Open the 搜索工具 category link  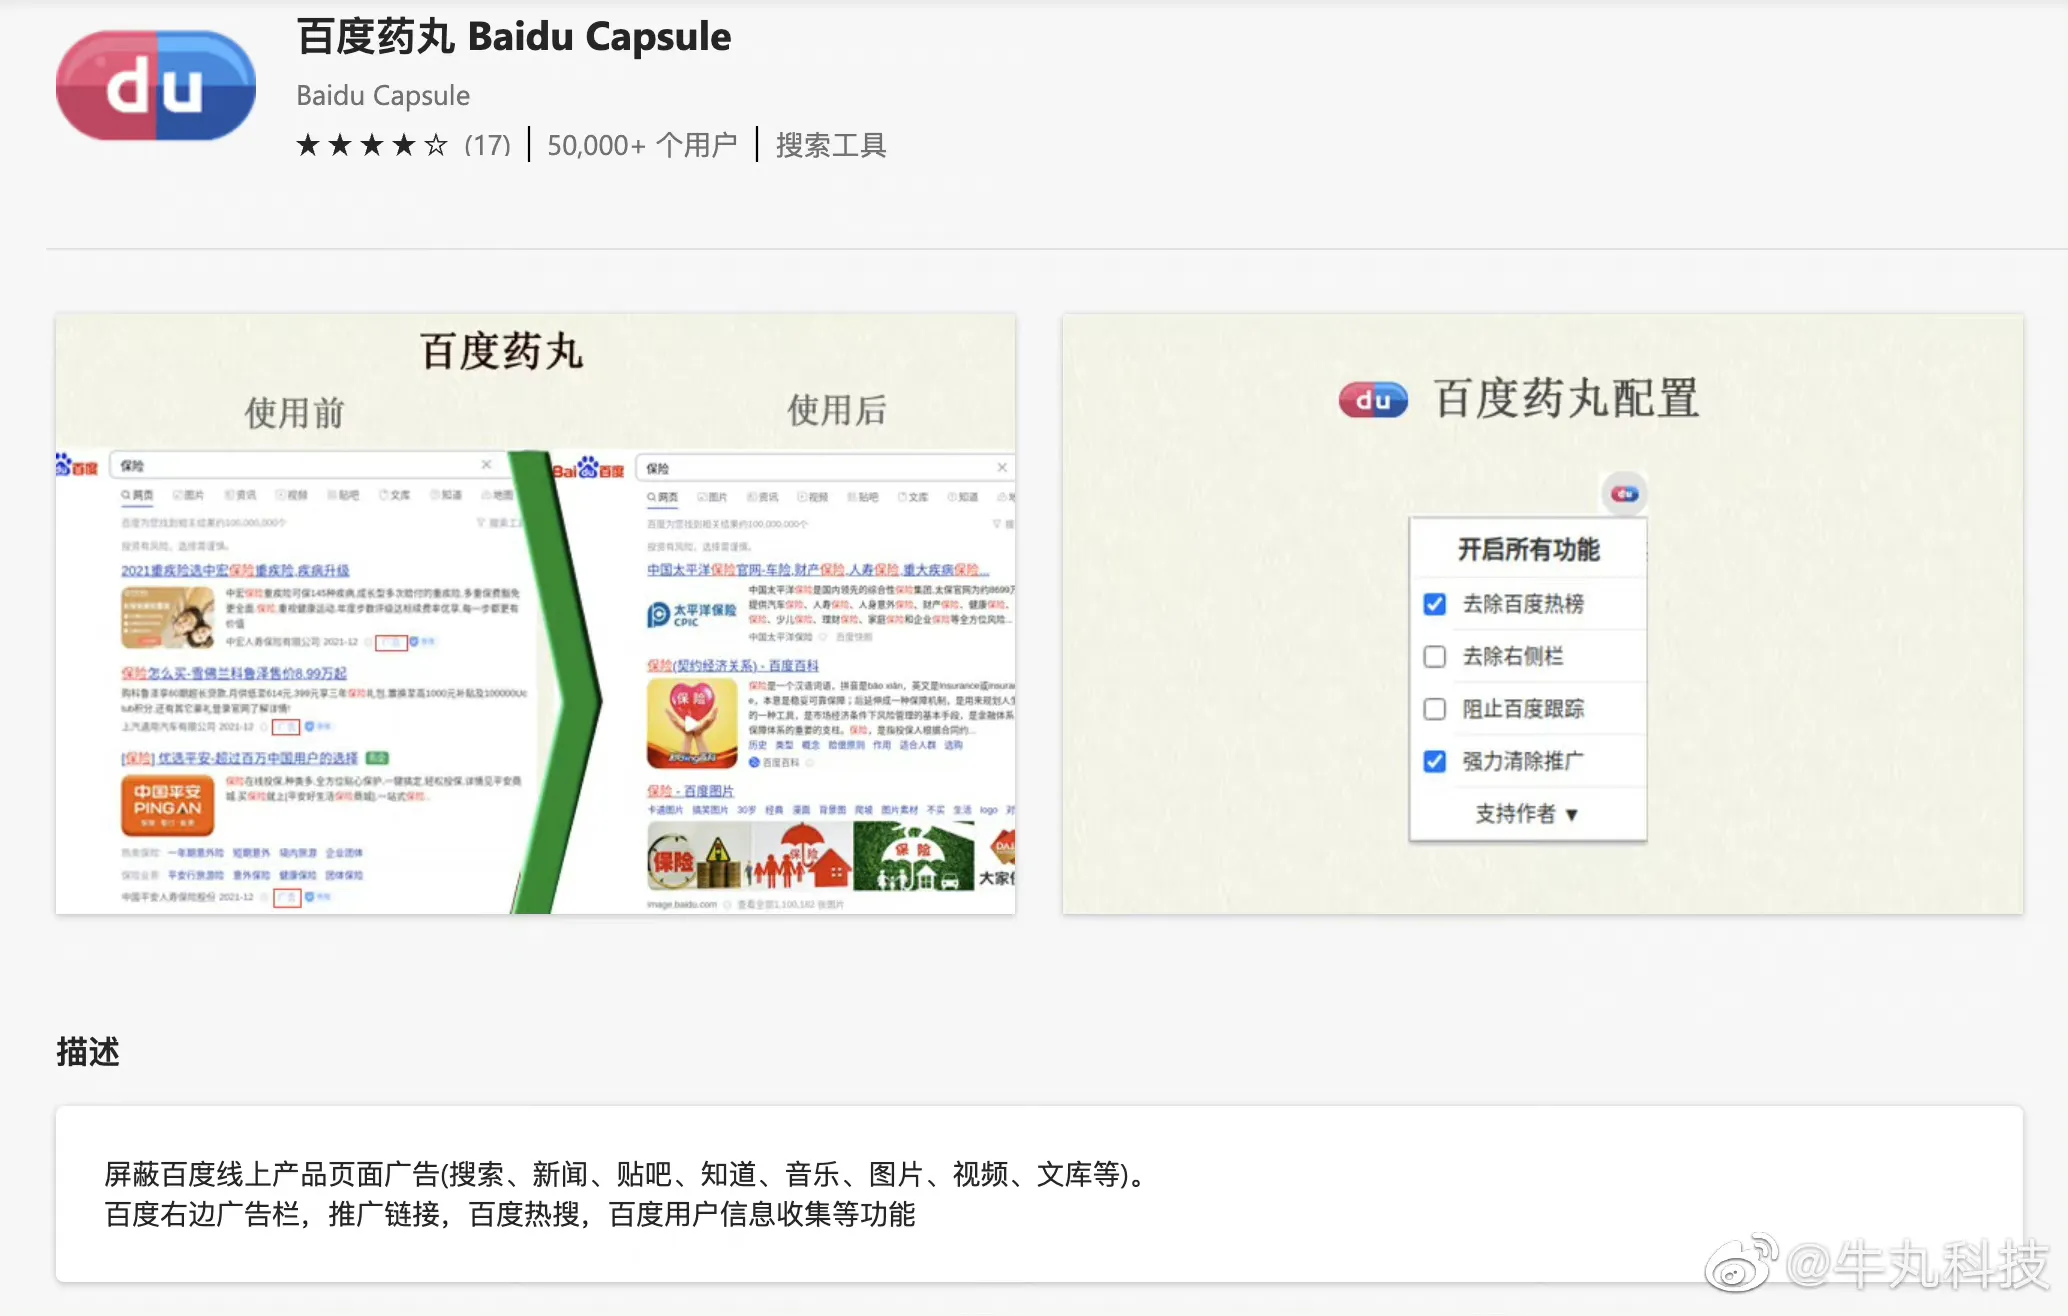click(x=830, y=146)
